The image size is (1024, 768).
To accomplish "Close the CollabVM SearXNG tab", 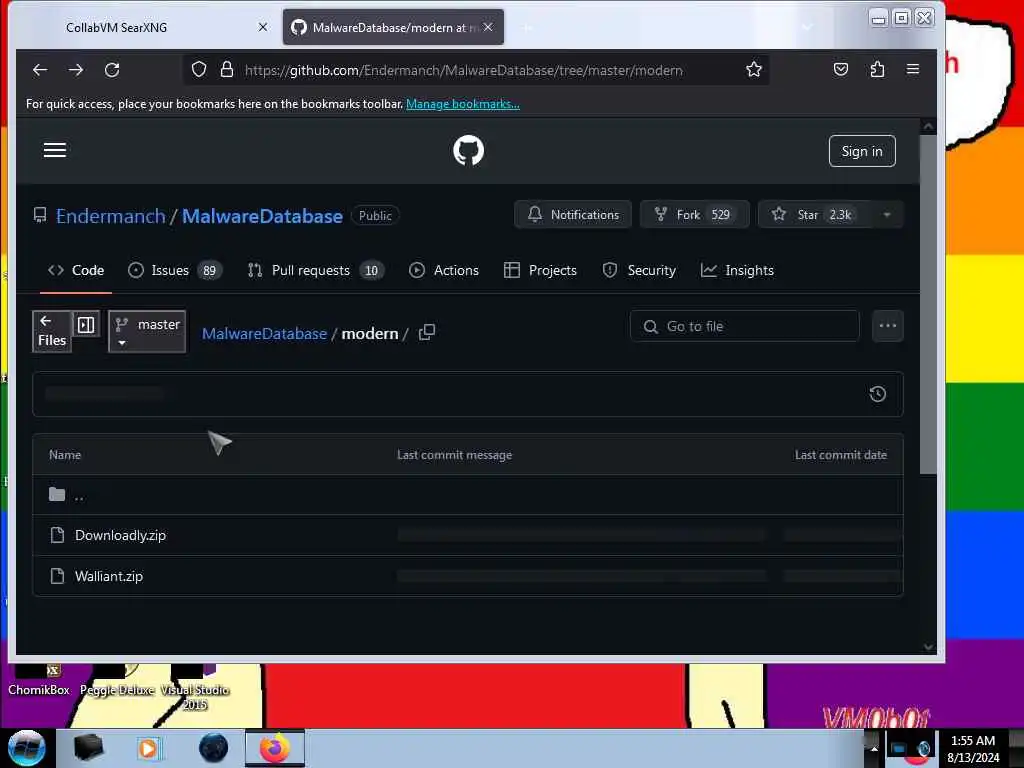I will [x=263, y=27].
